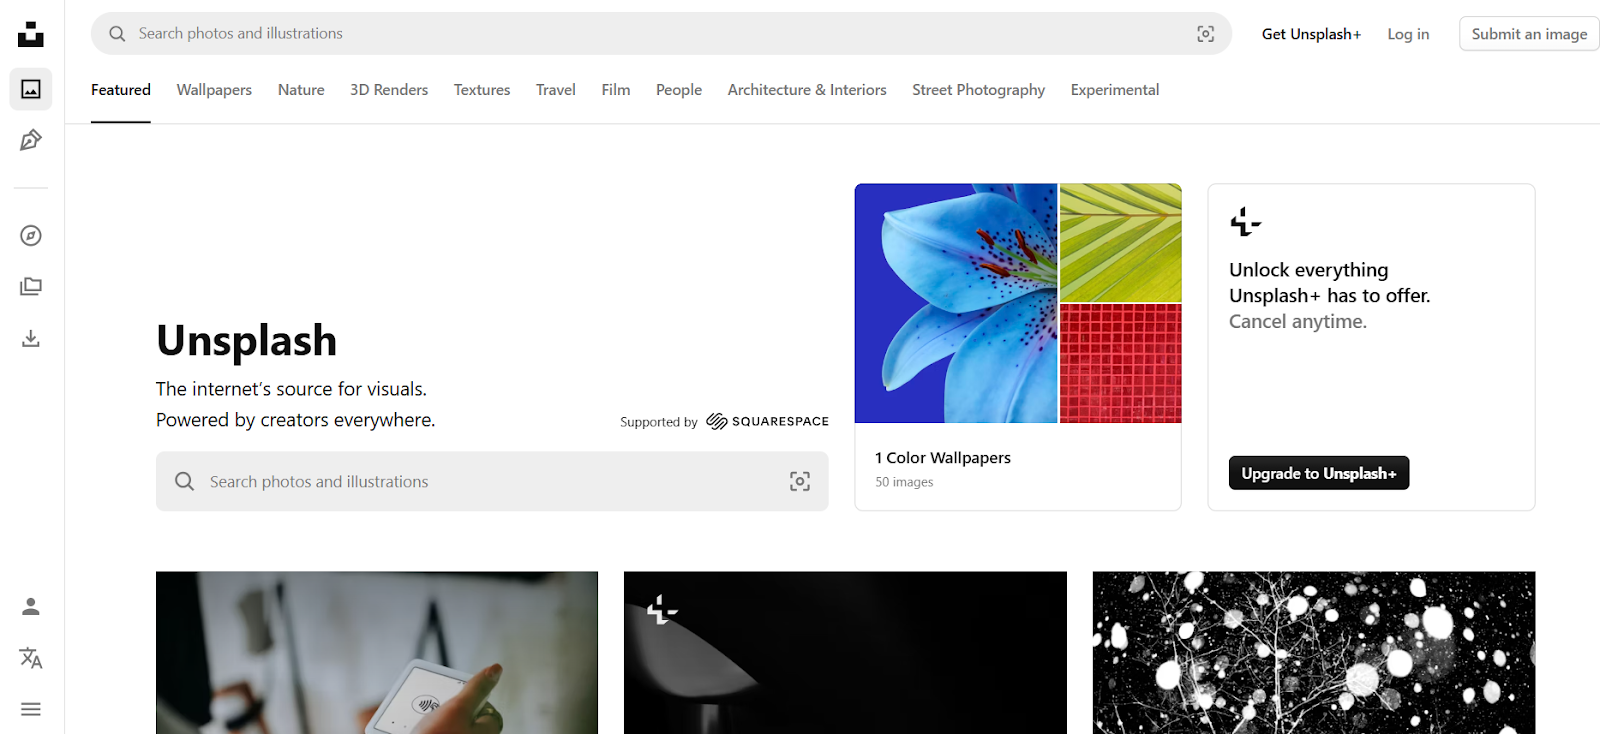Open the blue lily flower thumbnail
The image size is (1600, 734).
(956, 303)
